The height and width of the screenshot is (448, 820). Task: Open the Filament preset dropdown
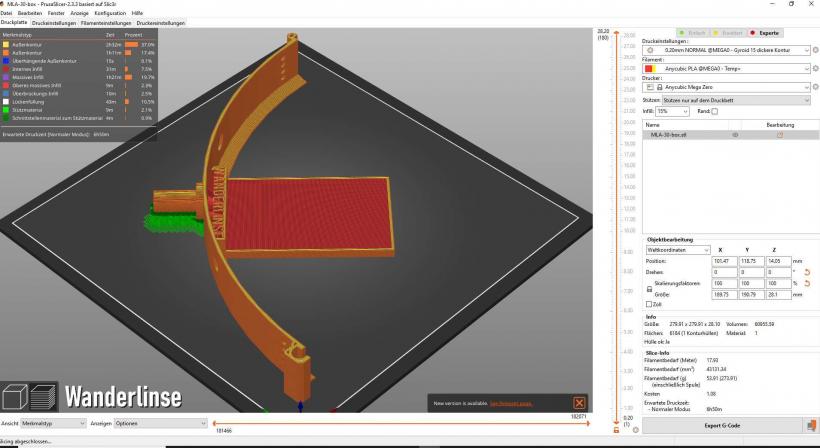click(726, 68)
